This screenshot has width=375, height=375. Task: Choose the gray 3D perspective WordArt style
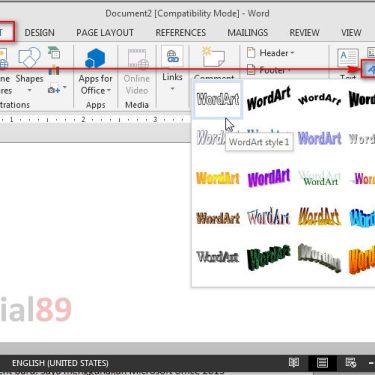click(x=319, y=258)
